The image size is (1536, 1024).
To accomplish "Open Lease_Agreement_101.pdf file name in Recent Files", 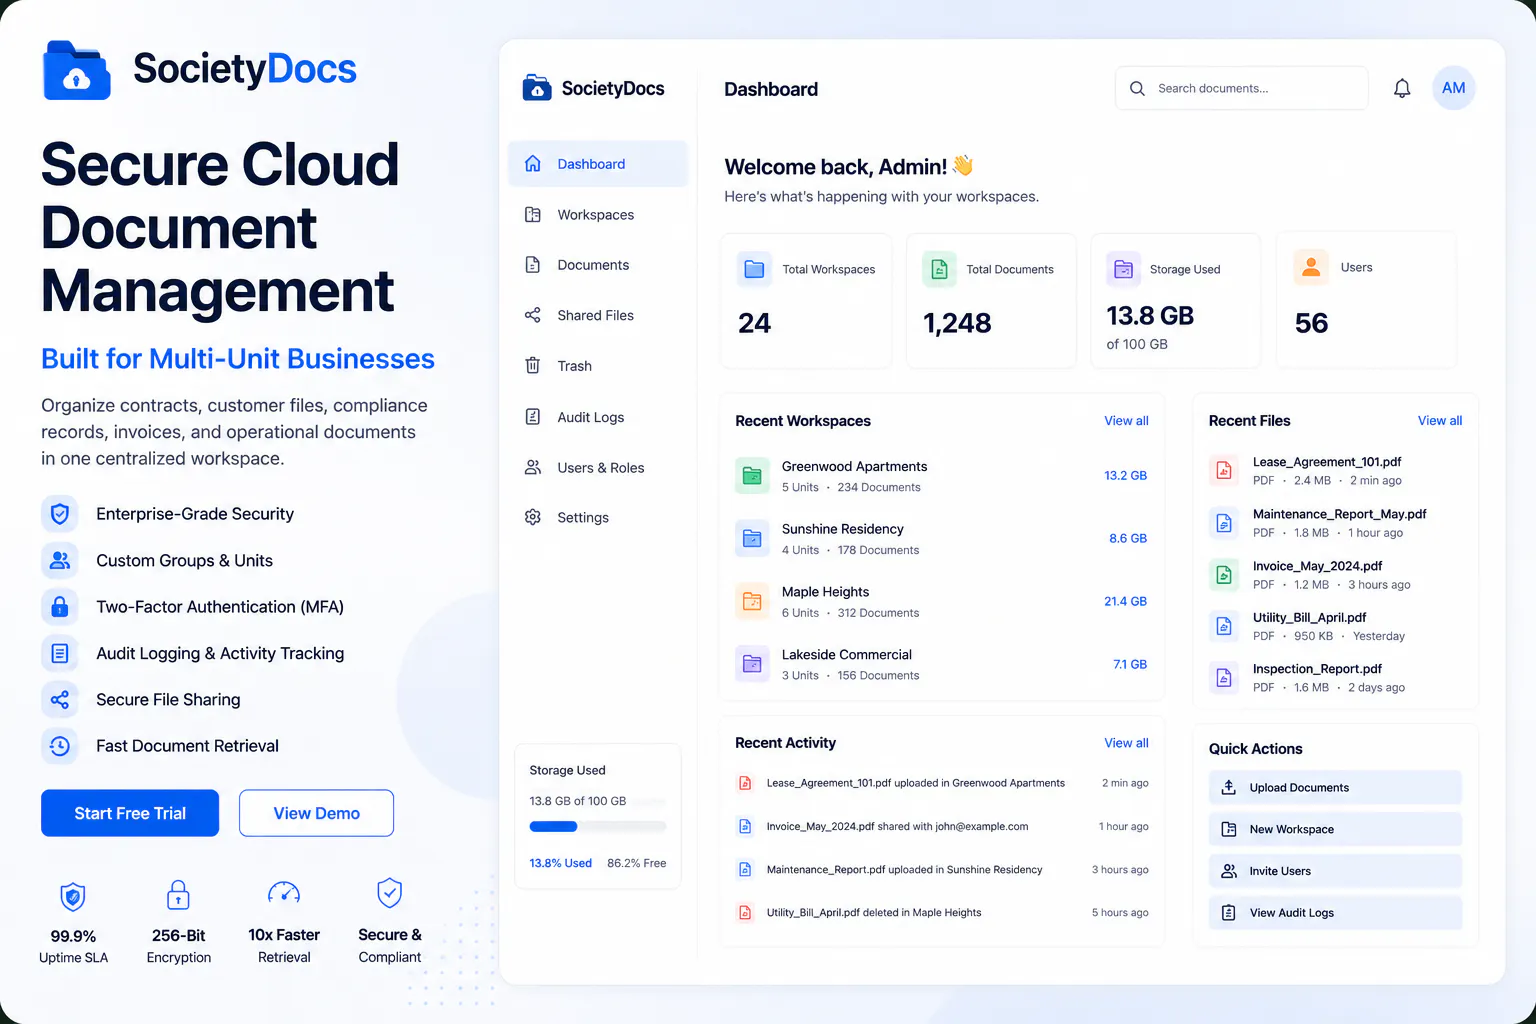I will (1327, 462).
